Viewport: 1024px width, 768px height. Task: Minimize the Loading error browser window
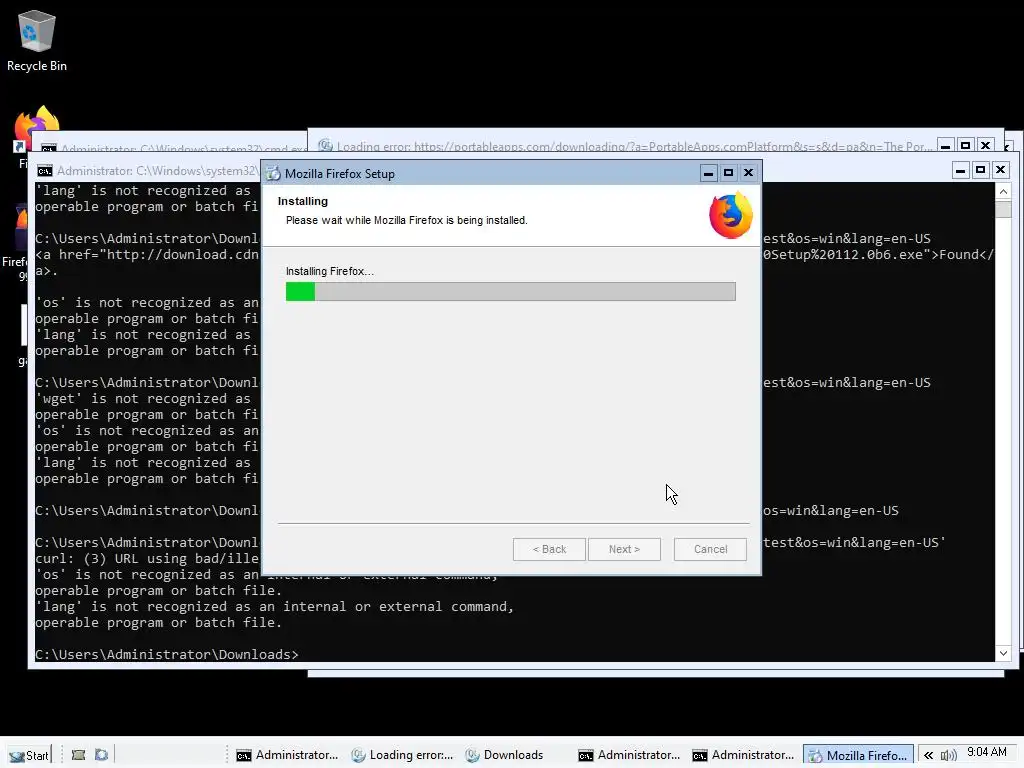945,146
